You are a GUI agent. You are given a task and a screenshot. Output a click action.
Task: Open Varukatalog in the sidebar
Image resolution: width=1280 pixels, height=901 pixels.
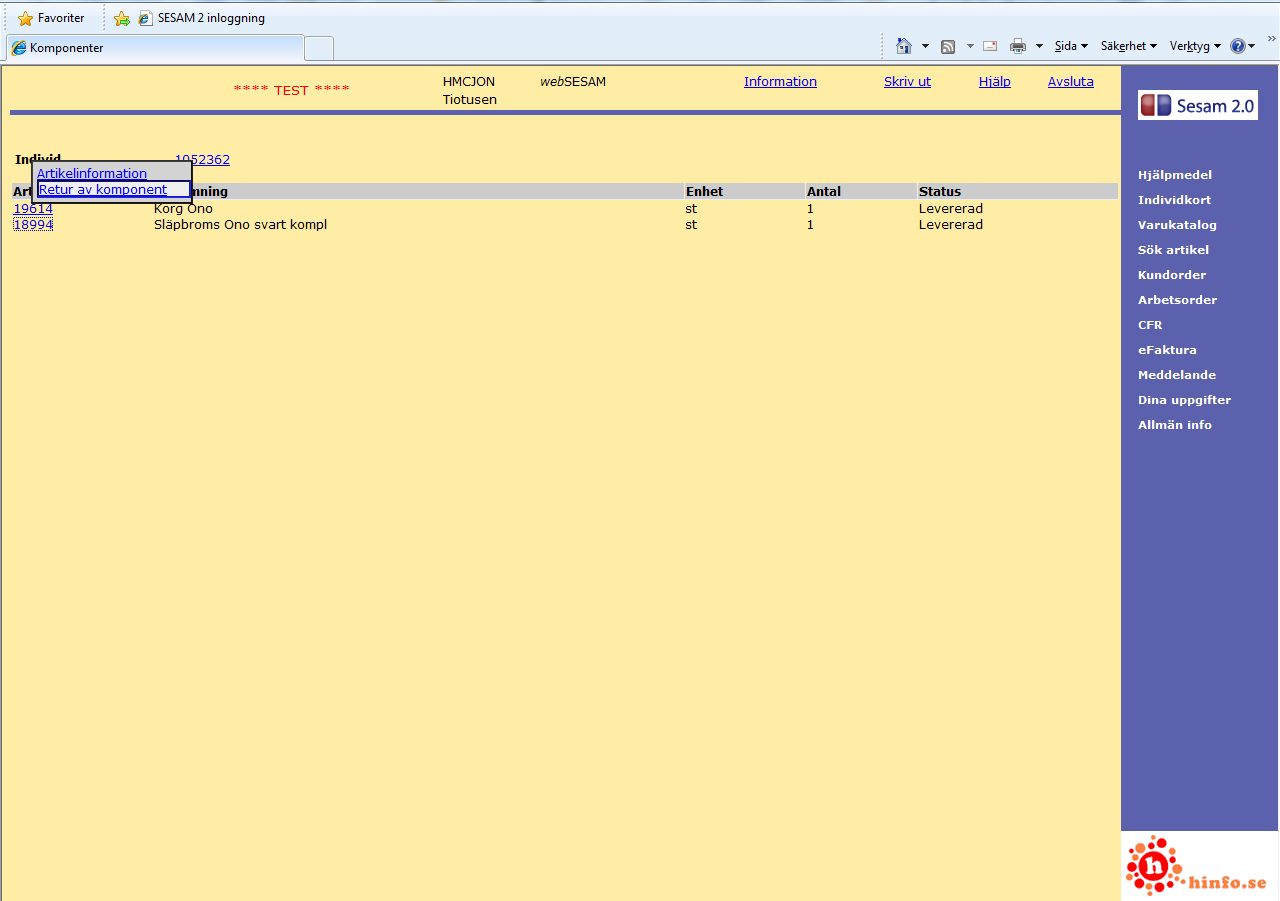[x=1177, y=225]
